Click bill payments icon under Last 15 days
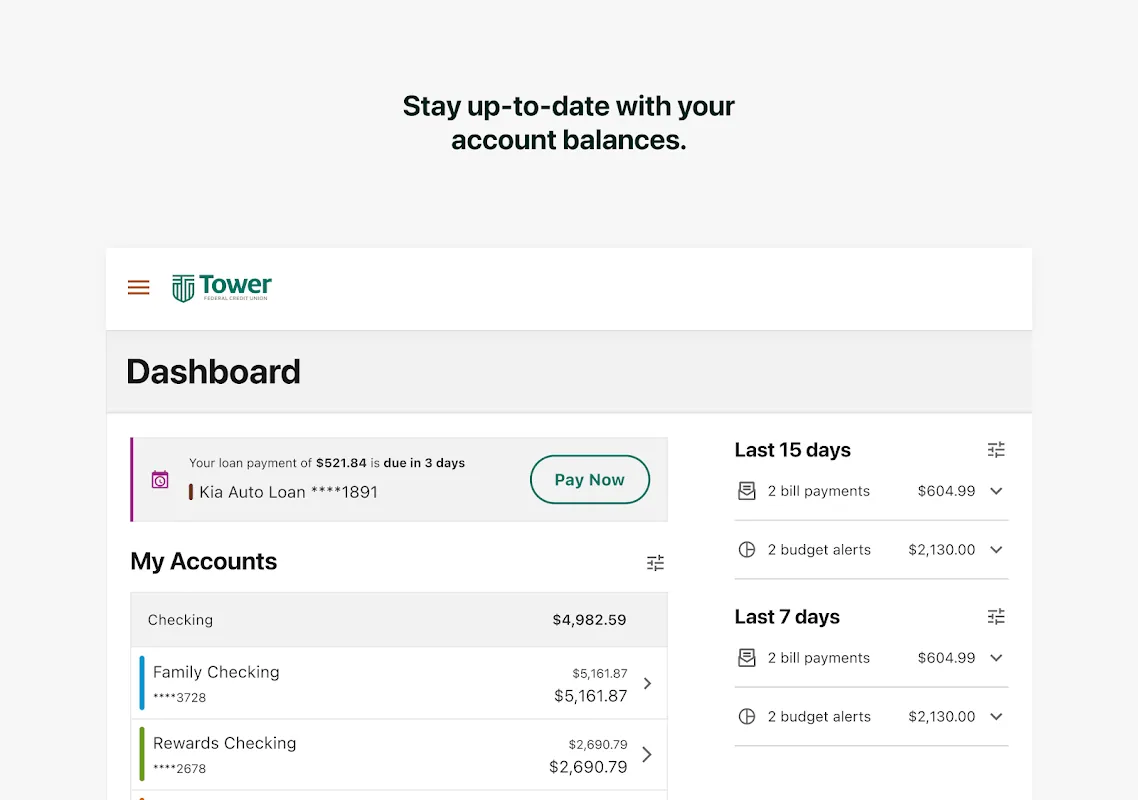Viewport: 1138px width, 800px height. 746,491
